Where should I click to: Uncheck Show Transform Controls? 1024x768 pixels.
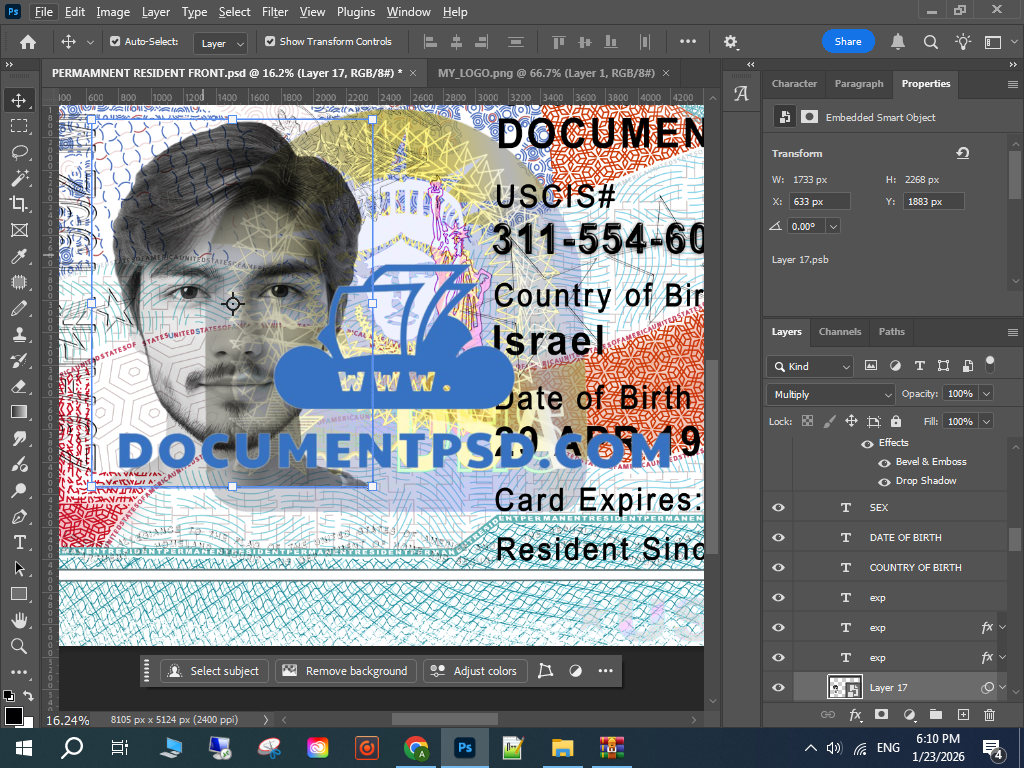click(270, 42)
